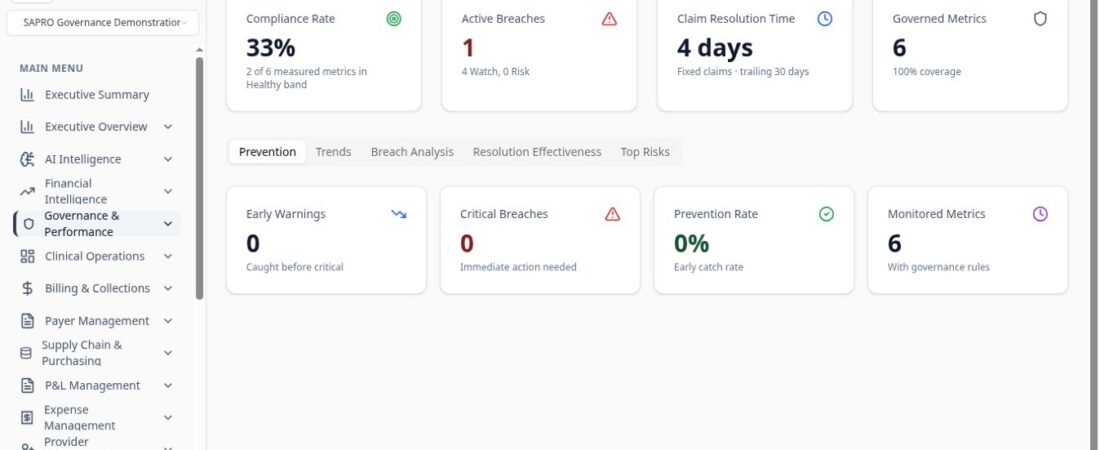
Task: Click the Active Breaches warning triangle icon
Action: [x=609, y=19]
